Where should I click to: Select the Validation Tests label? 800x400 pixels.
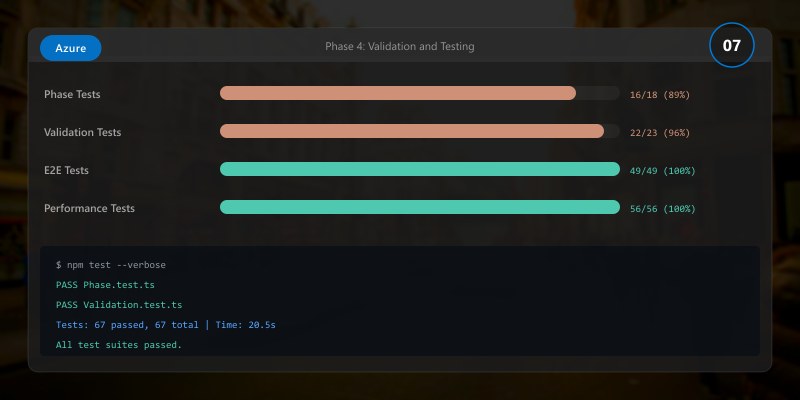click(82, 132)
